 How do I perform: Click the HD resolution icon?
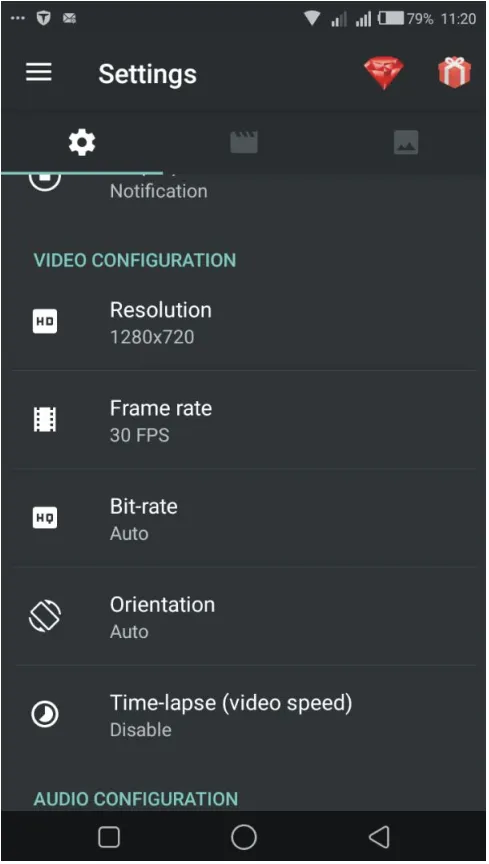(x=45, y=321)
